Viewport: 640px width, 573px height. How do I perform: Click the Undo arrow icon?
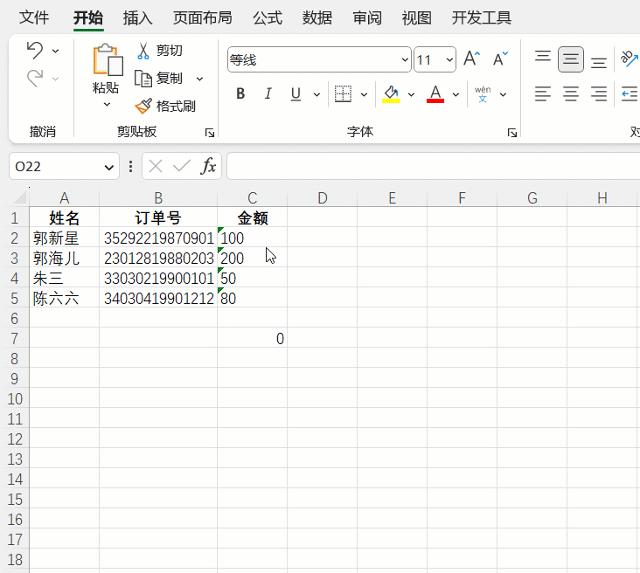tap(35, 51)
